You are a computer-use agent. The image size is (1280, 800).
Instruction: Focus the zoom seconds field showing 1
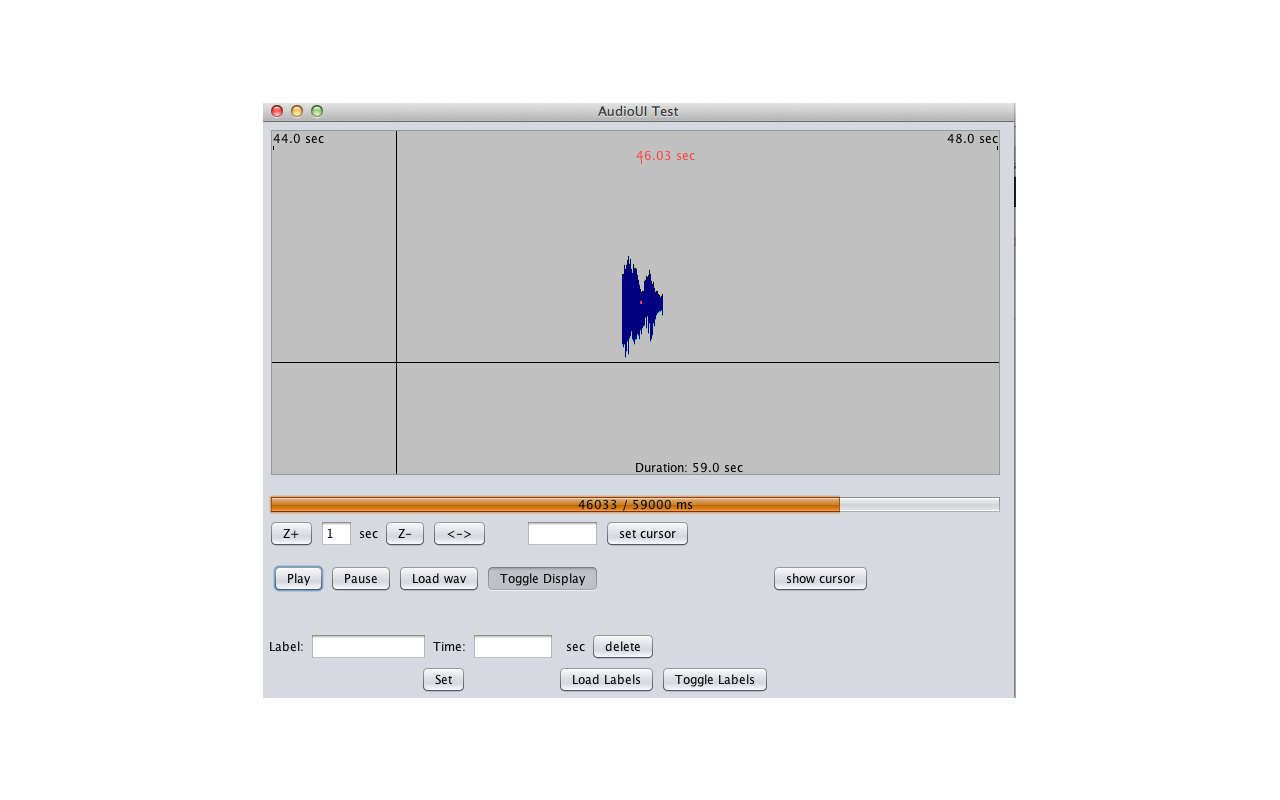click(336, 534)
